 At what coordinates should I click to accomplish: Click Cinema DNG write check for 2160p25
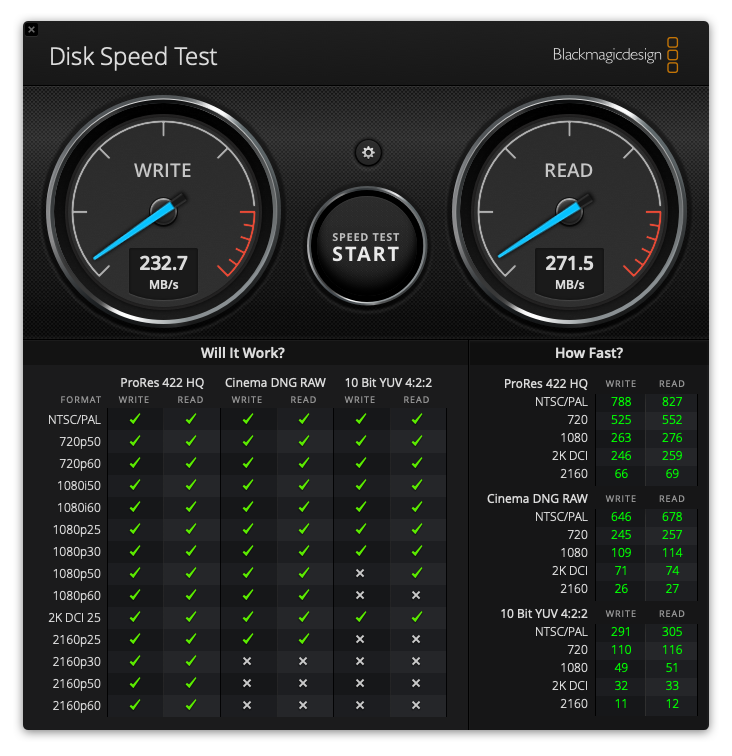248,639
